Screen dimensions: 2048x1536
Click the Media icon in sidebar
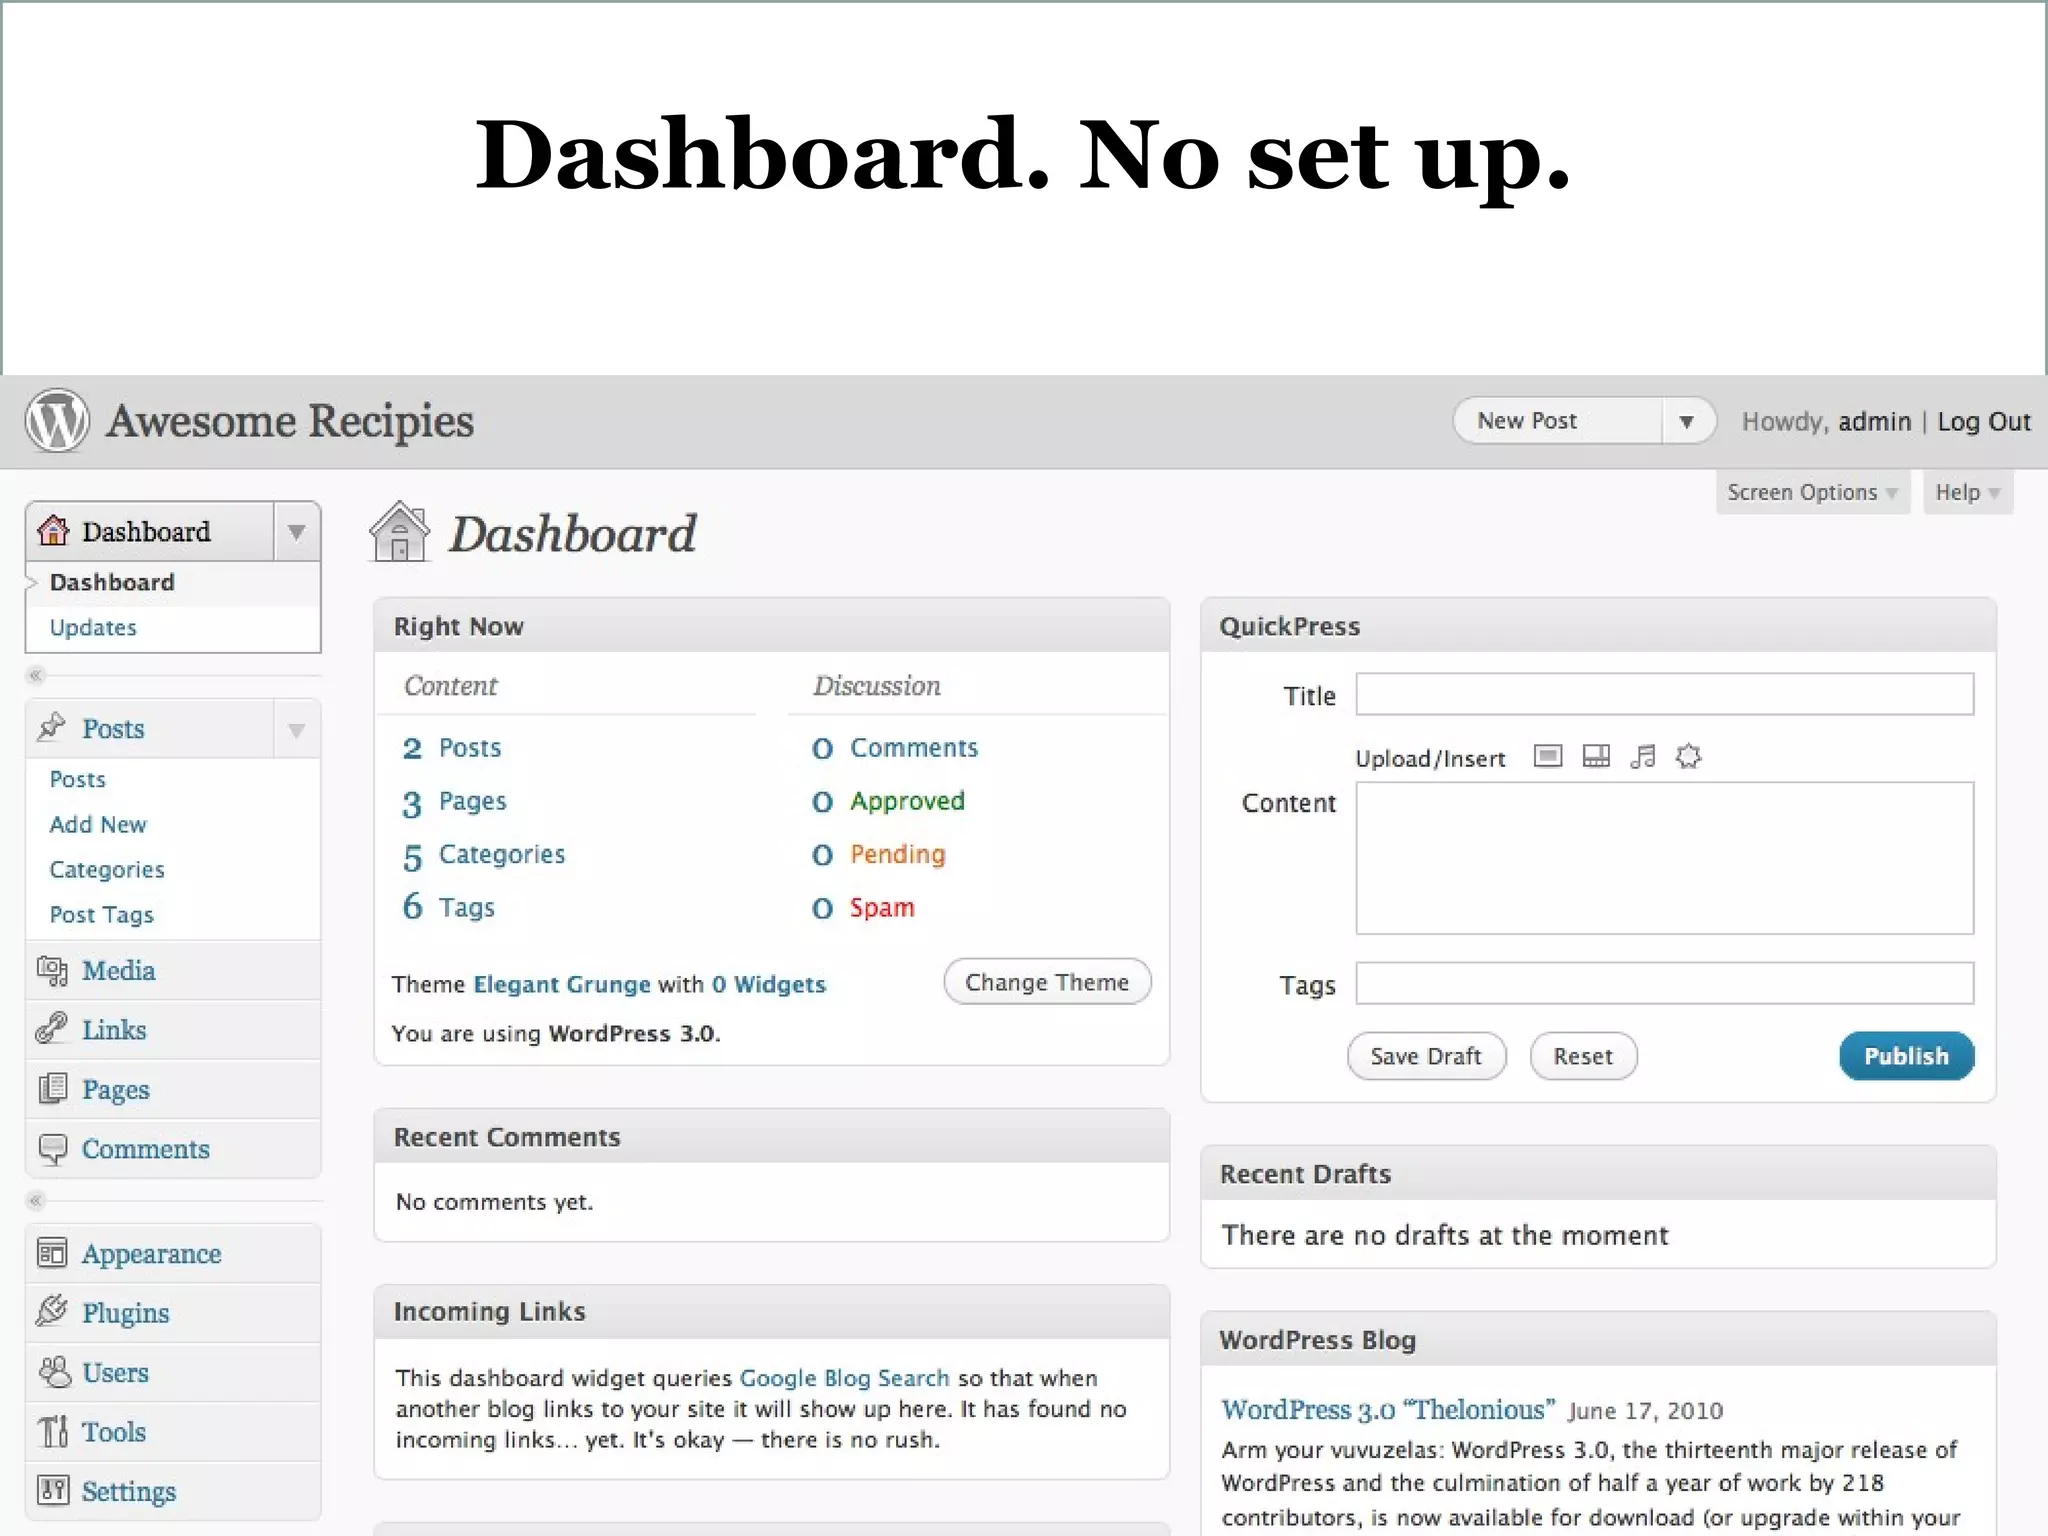[x=52, y=970]
